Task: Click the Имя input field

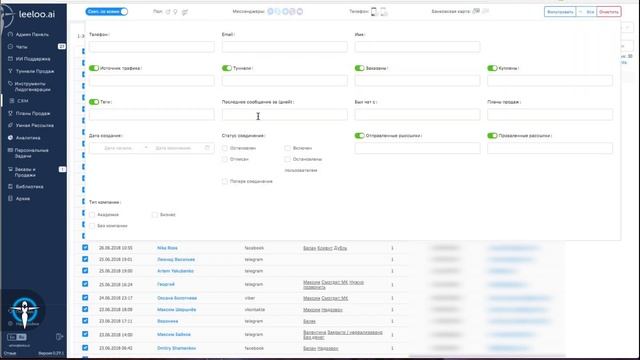Action: click(x=417, y=47)
